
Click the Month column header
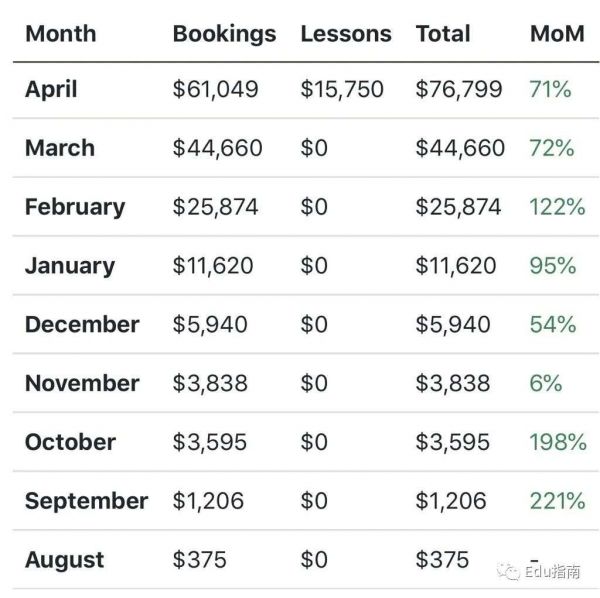pos(60,33)
